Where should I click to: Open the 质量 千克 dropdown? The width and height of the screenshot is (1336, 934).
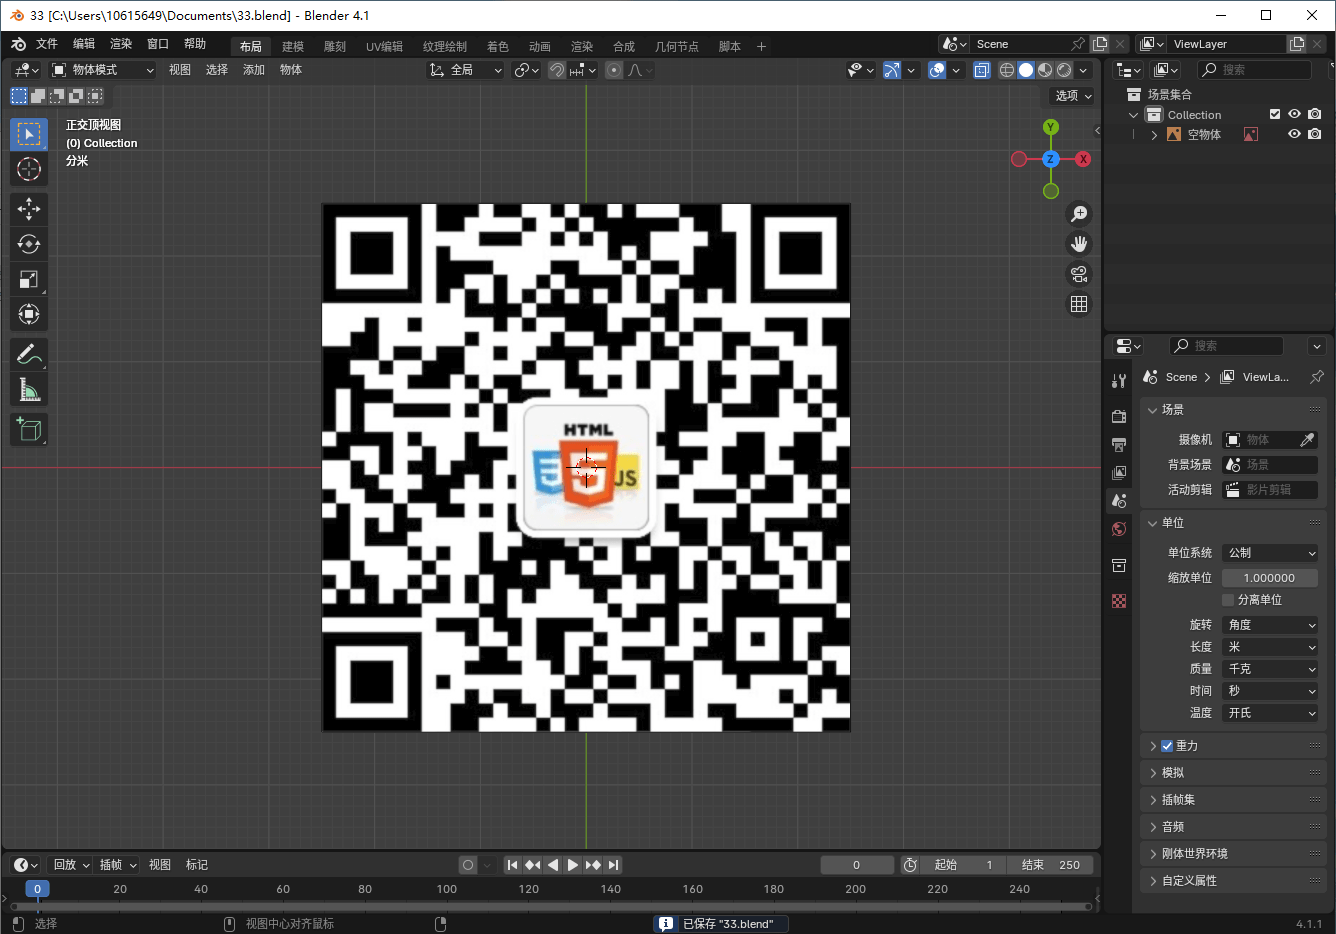[x=1270, y=669]
